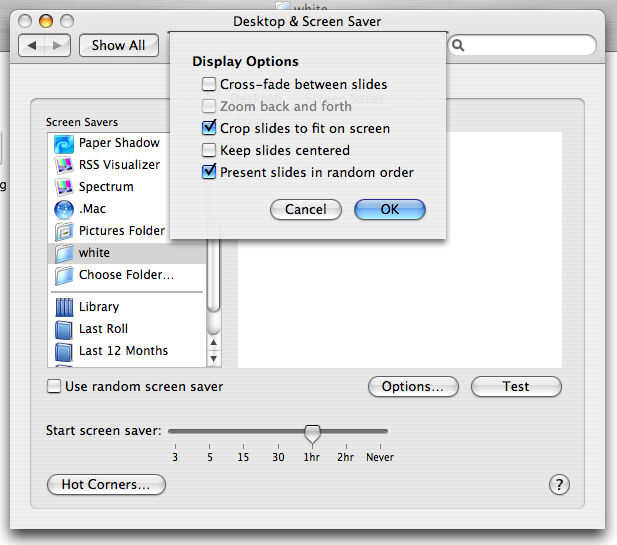Go forward with the right arrow
The width and height of the screenshot is (617, 545).
coord(57,46)
